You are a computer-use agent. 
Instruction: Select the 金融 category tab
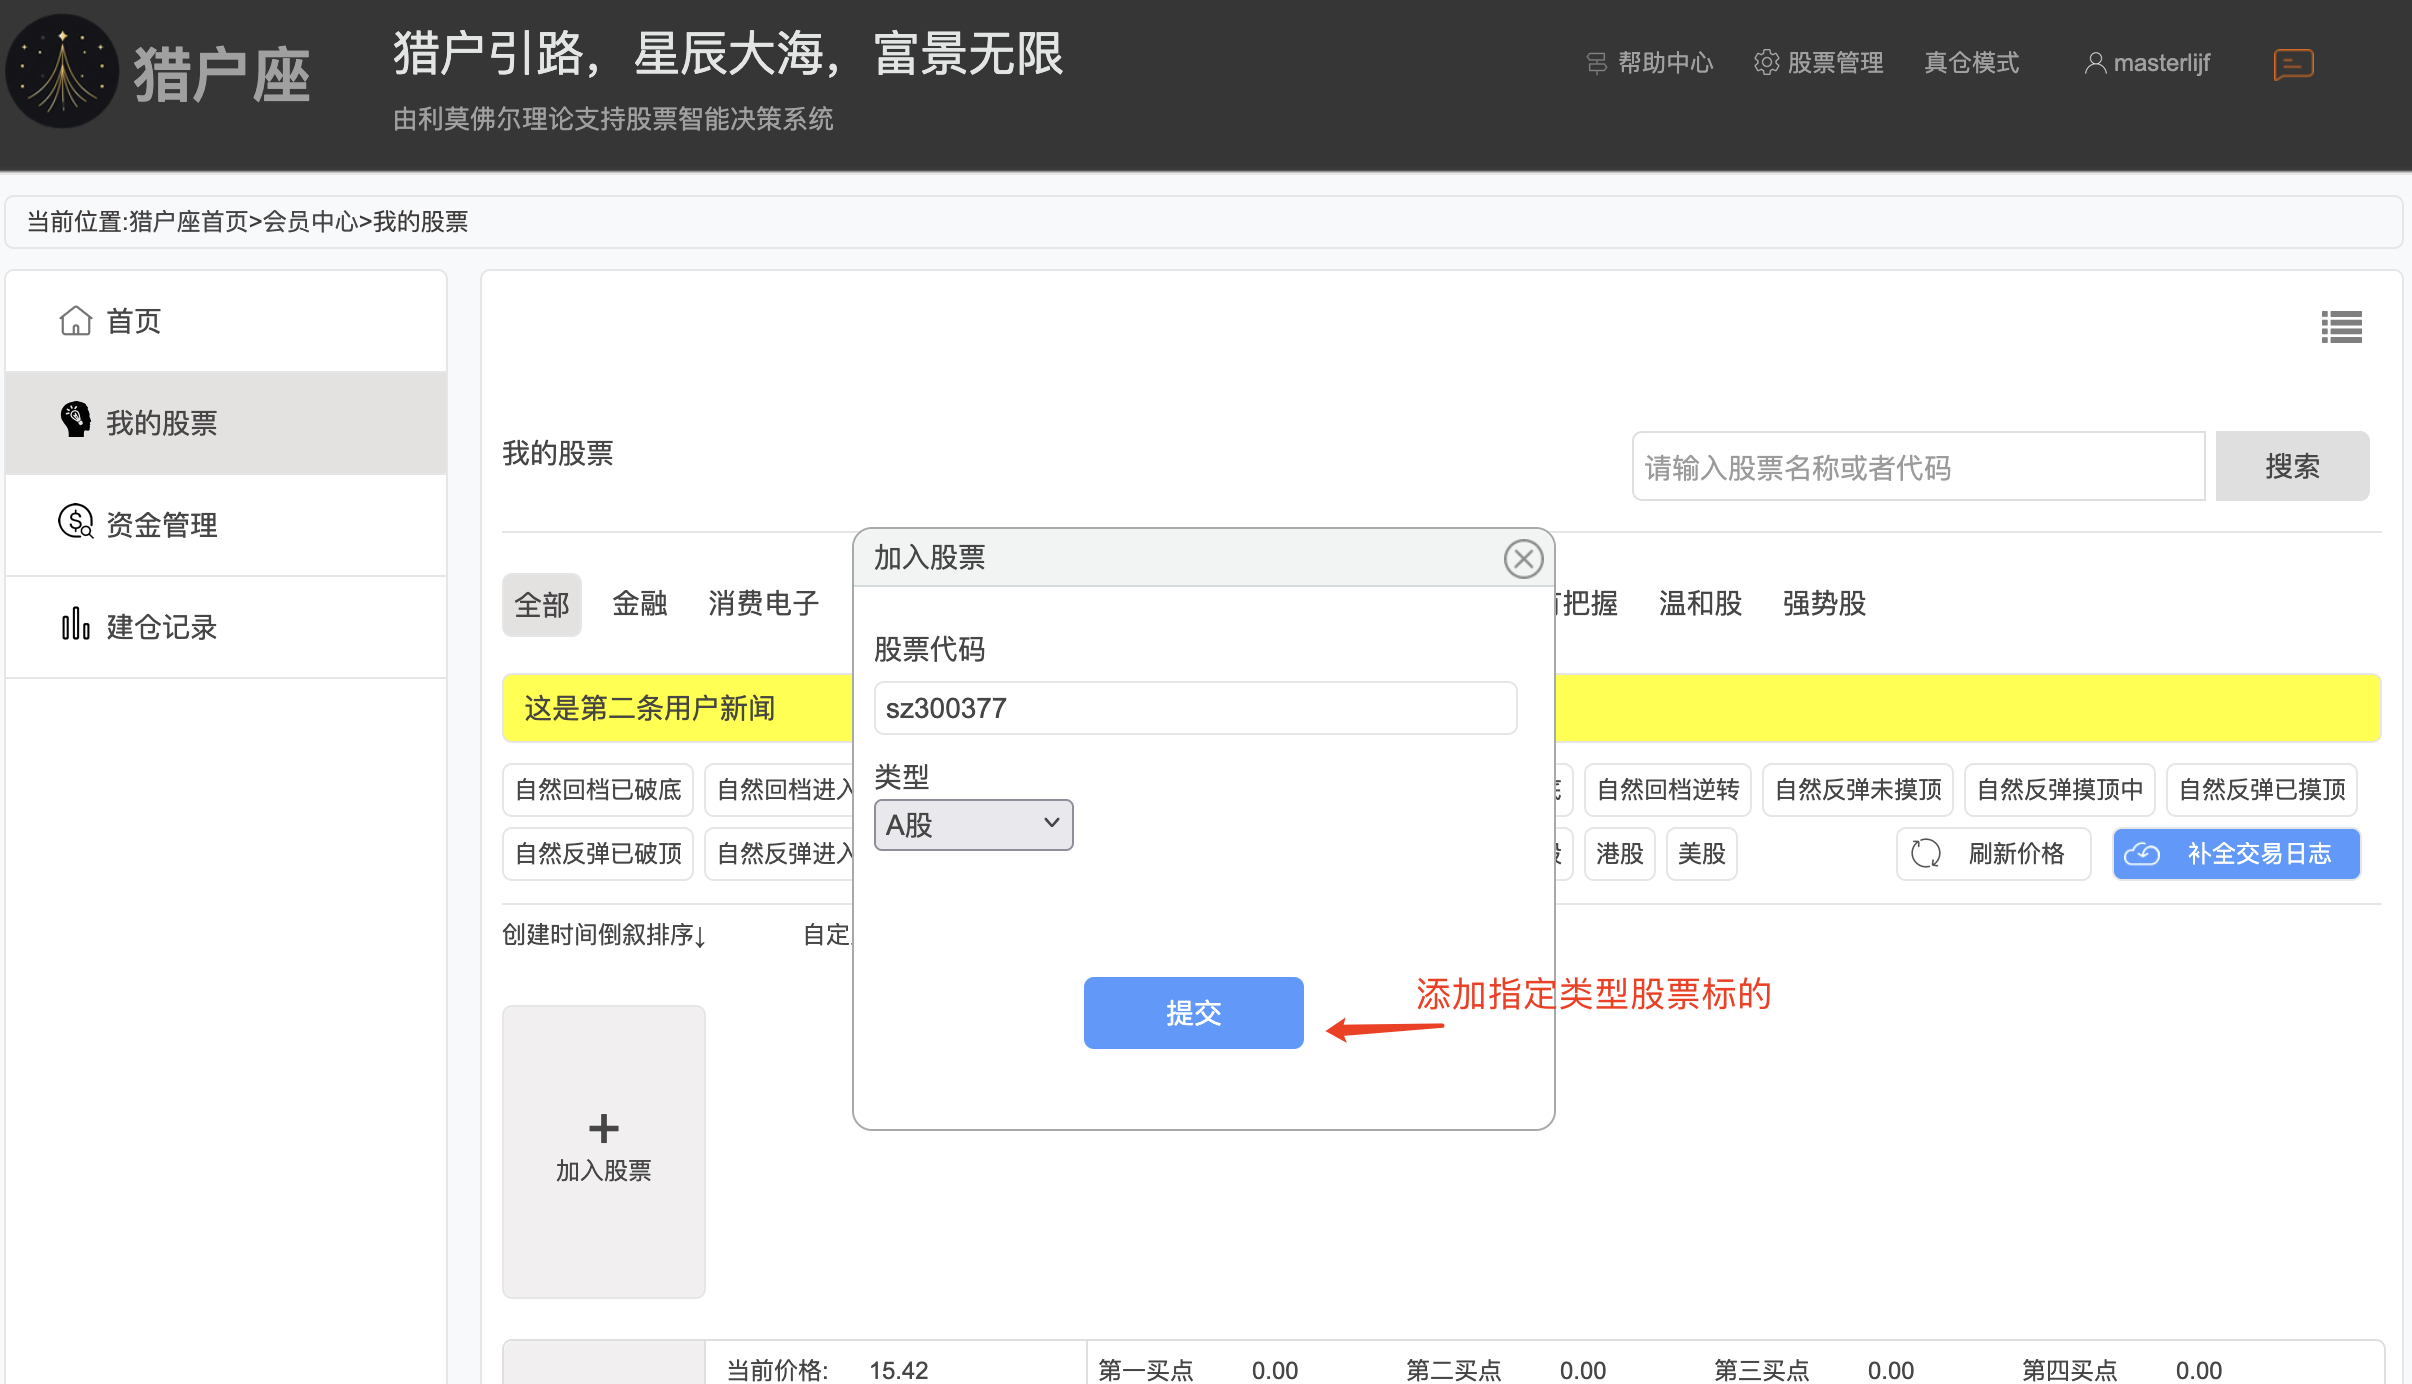(640, 603)
